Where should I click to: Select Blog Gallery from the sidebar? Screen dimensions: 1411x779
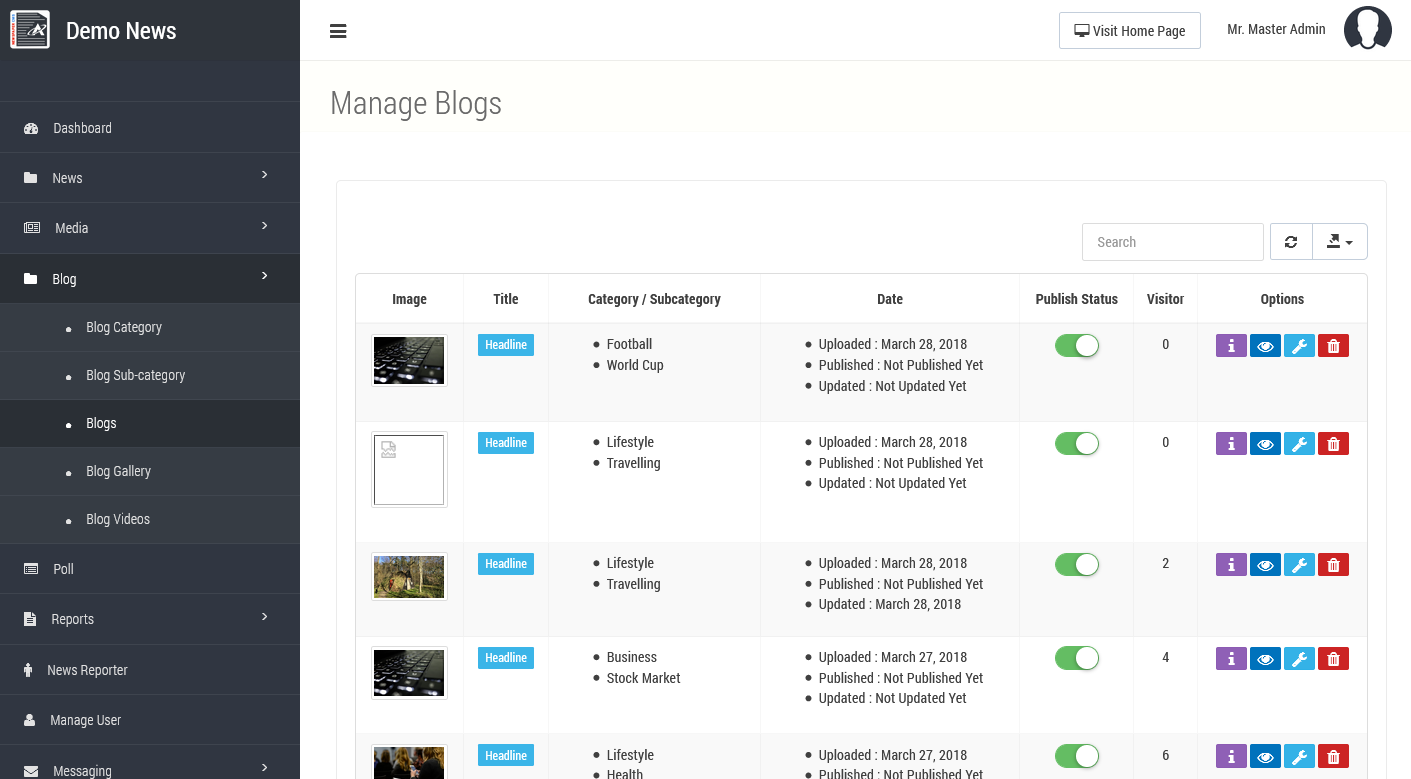[x=118, y=471]
